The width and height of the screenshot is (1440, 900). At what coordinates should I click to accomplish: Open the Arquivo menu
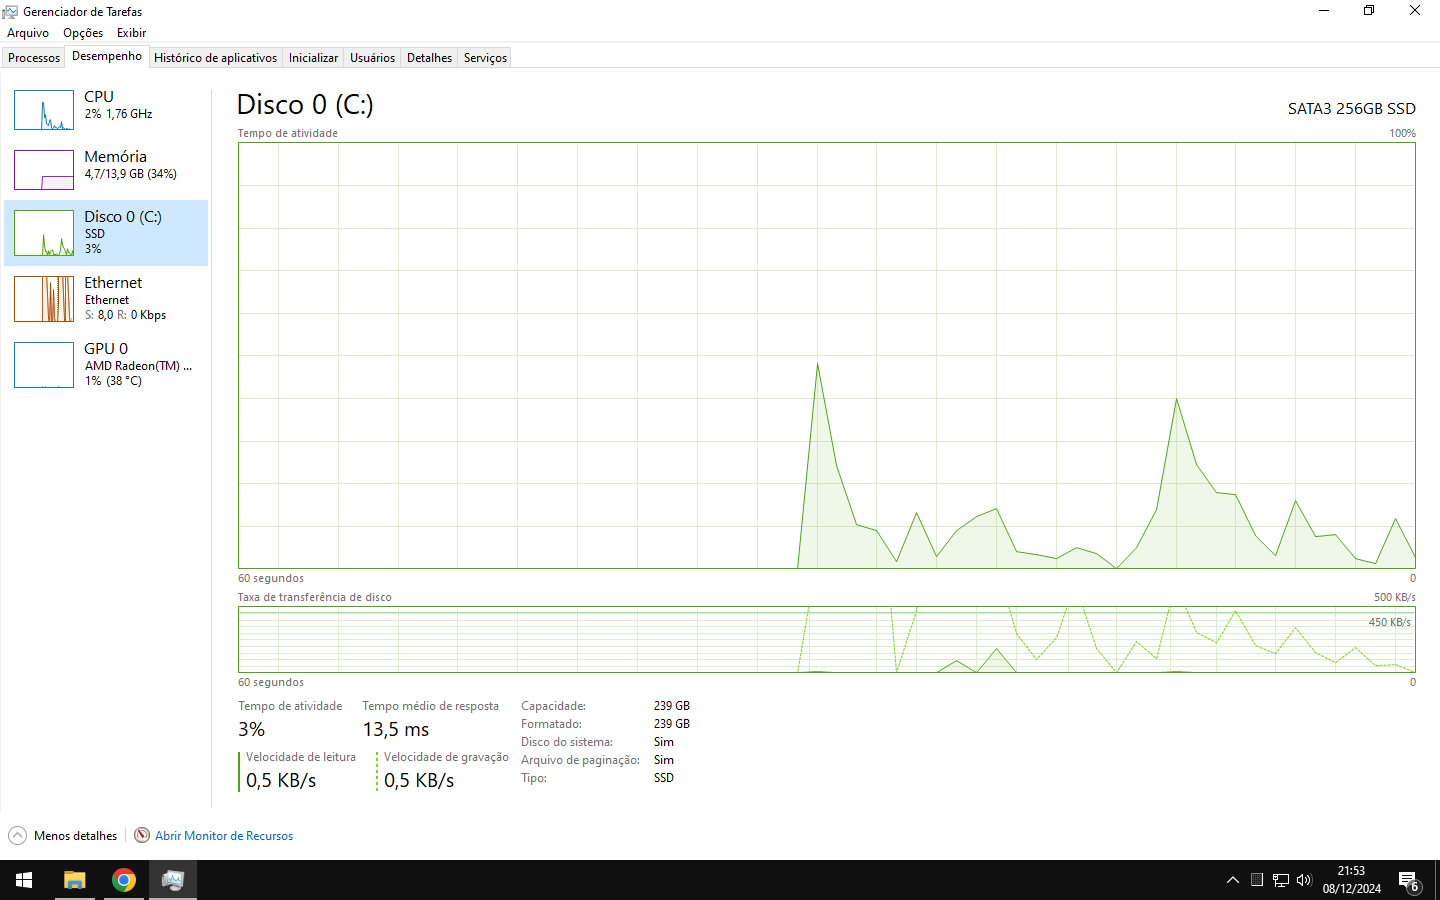click(28, 33)
